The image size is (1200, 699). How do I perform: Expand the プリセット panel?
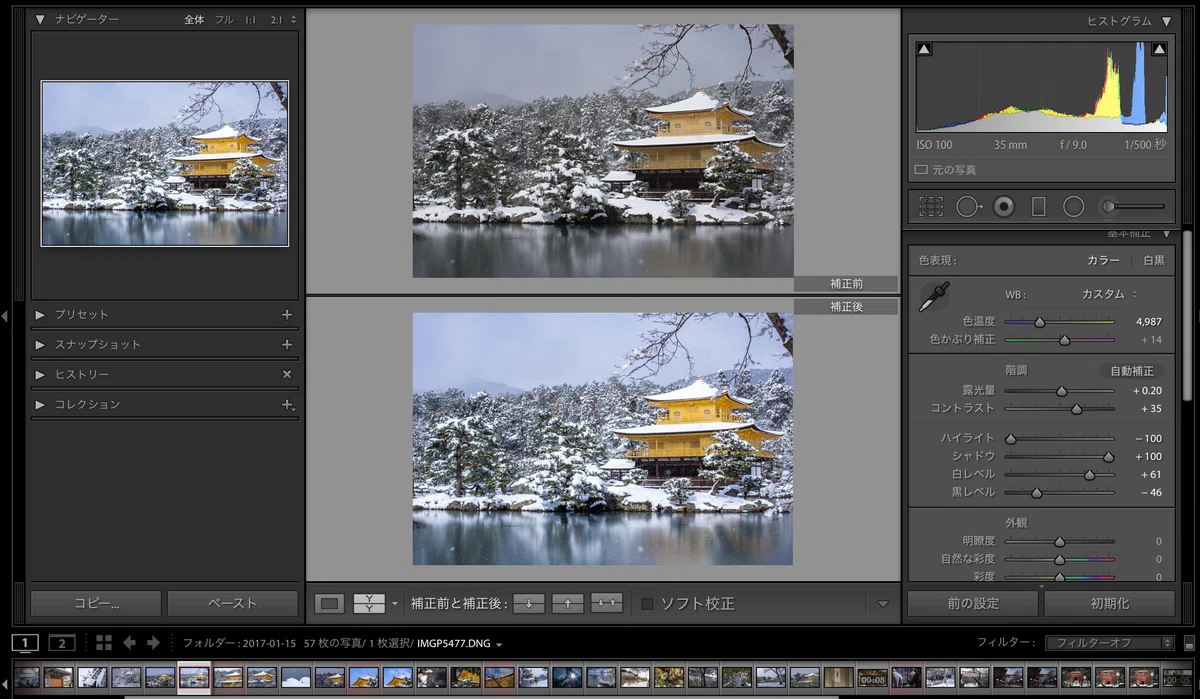[x=41, y=314]
